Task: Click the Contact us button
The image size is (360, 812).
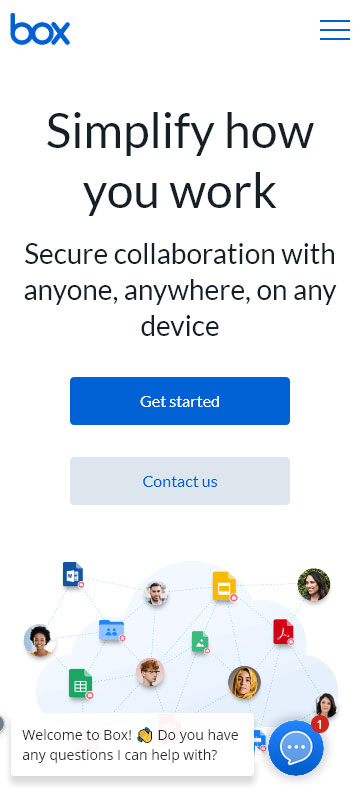Action: click(180, 481)
